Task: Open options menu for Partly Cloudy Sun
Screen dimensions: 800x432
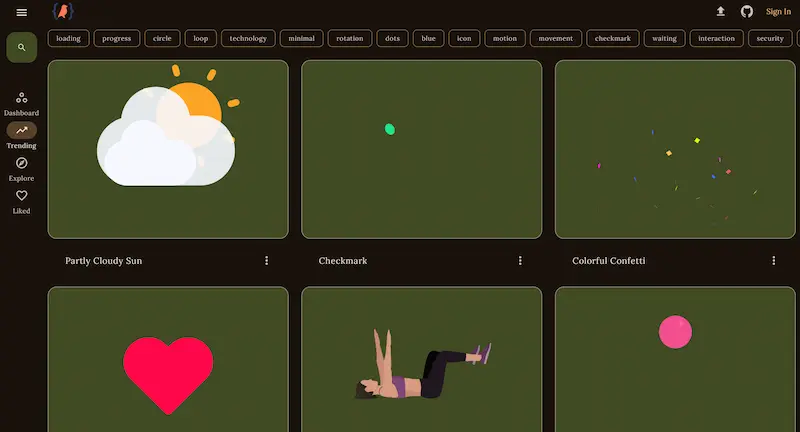Action: [267, 261]
